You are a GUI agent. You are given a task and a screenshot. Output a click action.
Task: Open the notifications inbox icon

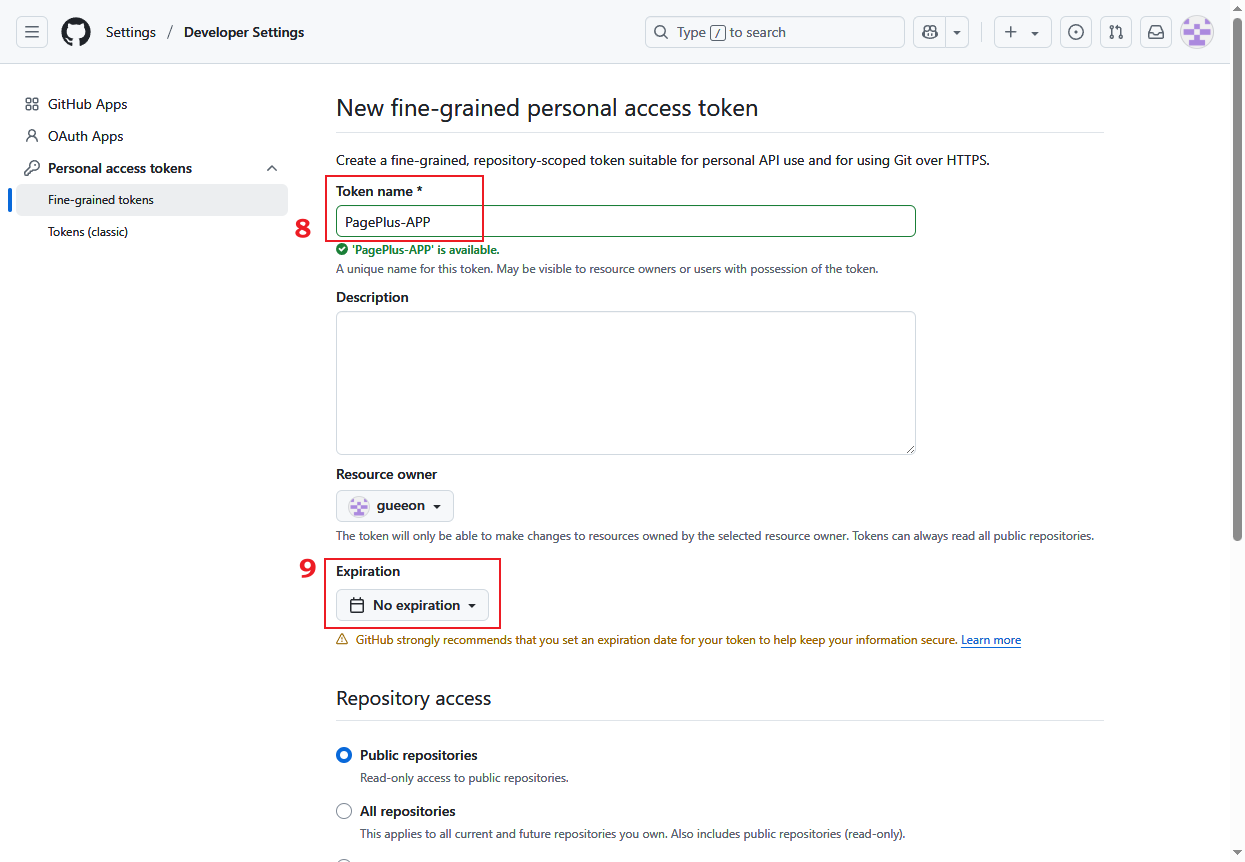(x=1156, y=32)
